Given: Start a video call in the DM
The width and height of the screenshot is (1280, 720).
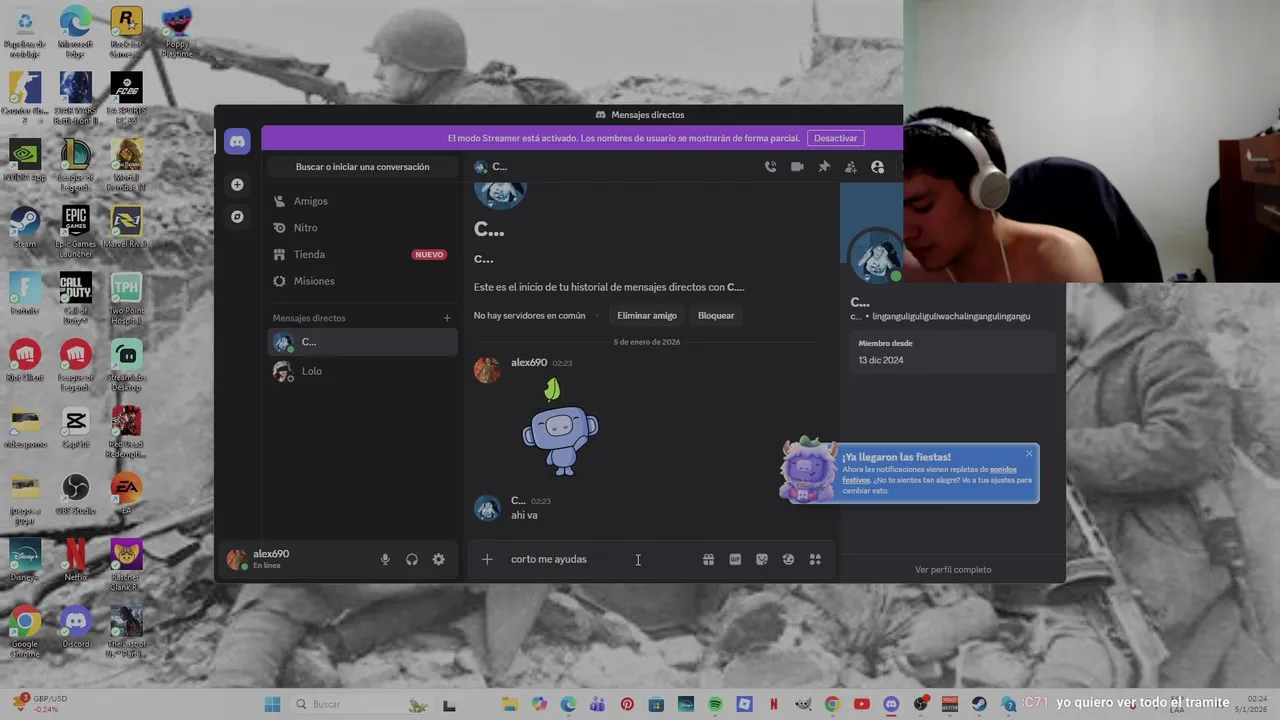Looking at the screenshot, I should [x=797, y=167].
